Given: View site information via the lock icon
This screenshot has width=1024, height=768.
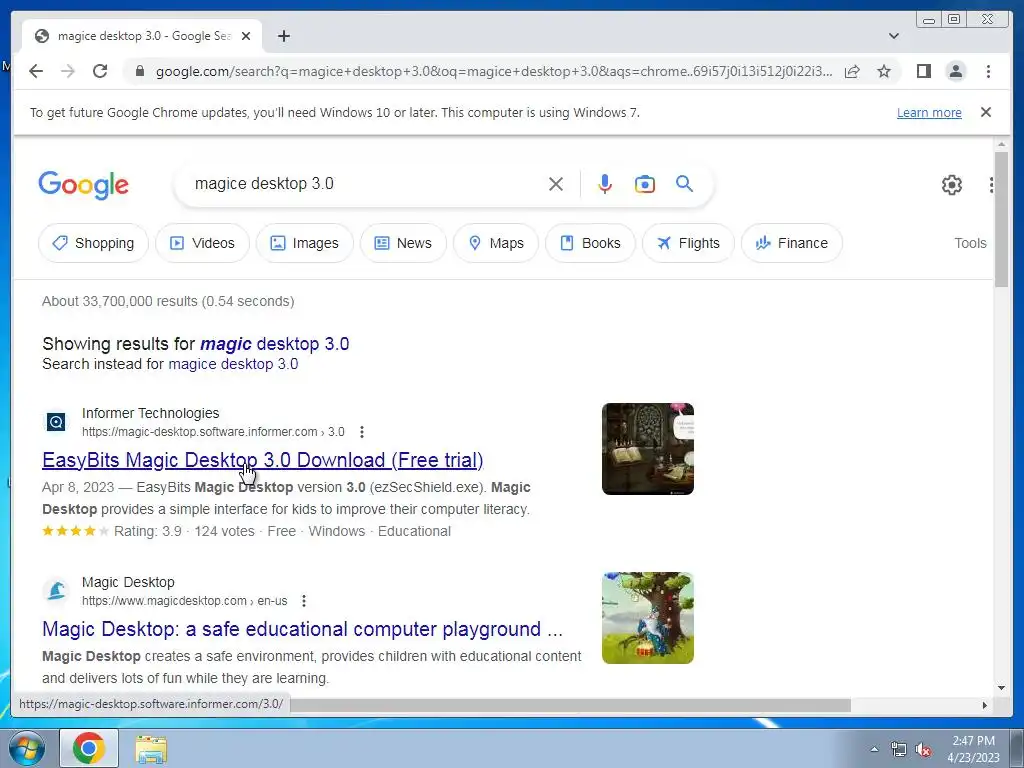Looking at the screenshot, I should [139, 71].
